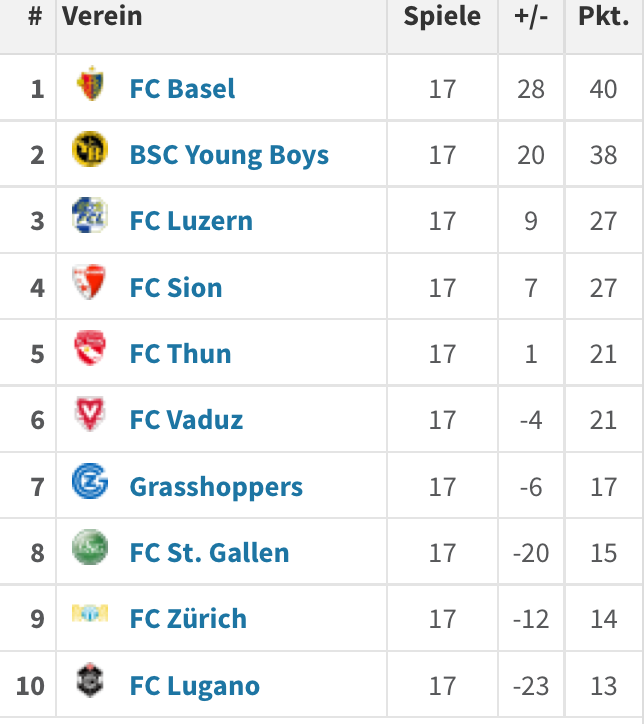Click the FC Sion crest icon
Image resolution: width=644 pixels, height=724 pixels.
click(x=89, y=282)
